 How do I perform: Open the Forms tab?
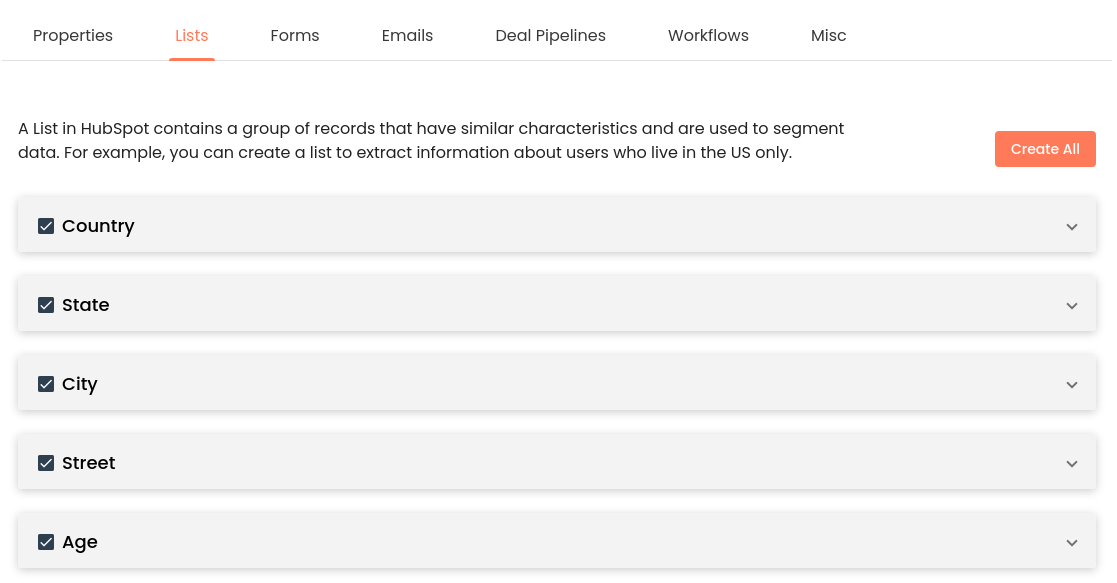click(294, 35)
